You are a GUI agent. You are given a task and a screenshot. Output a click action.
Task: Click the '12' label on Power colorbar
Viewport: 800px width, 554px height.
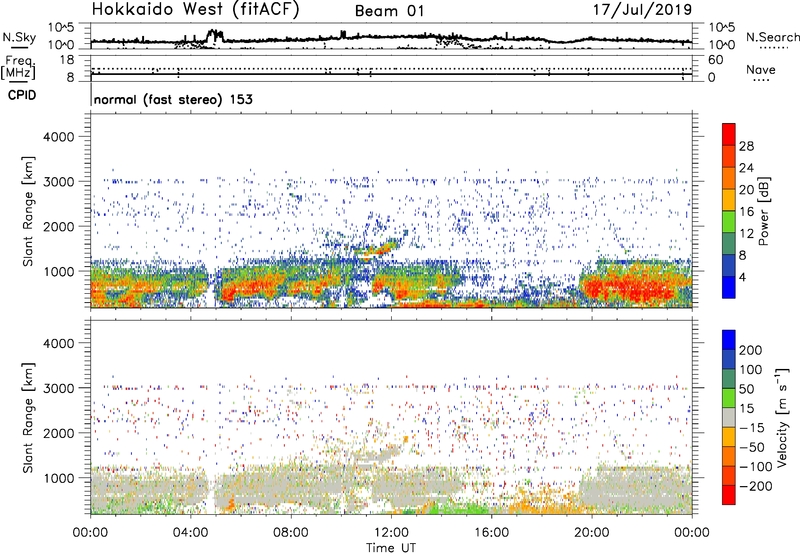click(746, 234)
